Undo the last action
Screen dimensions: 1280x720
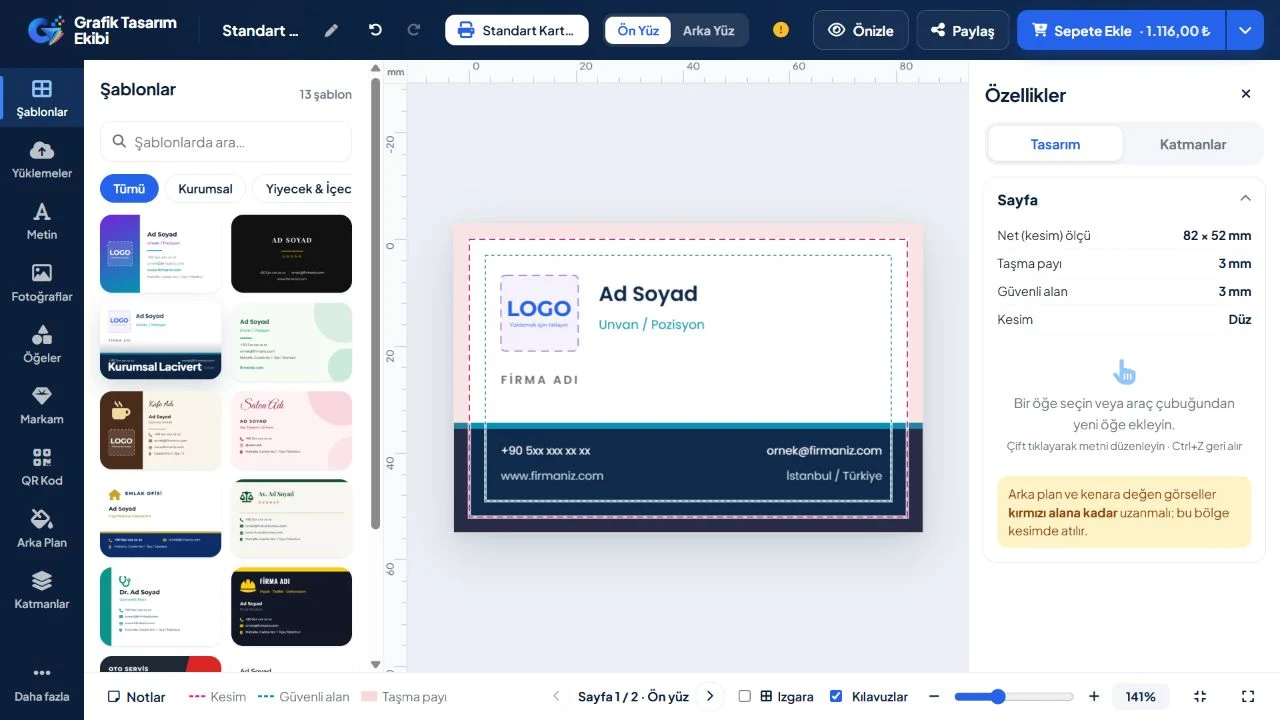(376, 30)
